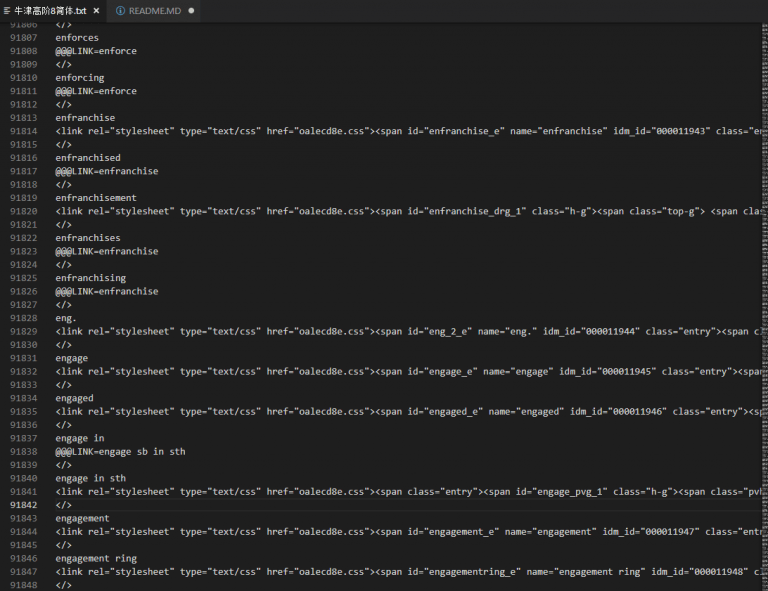The width and height of the screenshot is (768, 591).
Task: Click the 'eng.' headword line
Action: pyautogui.click(x=66, y=318)
